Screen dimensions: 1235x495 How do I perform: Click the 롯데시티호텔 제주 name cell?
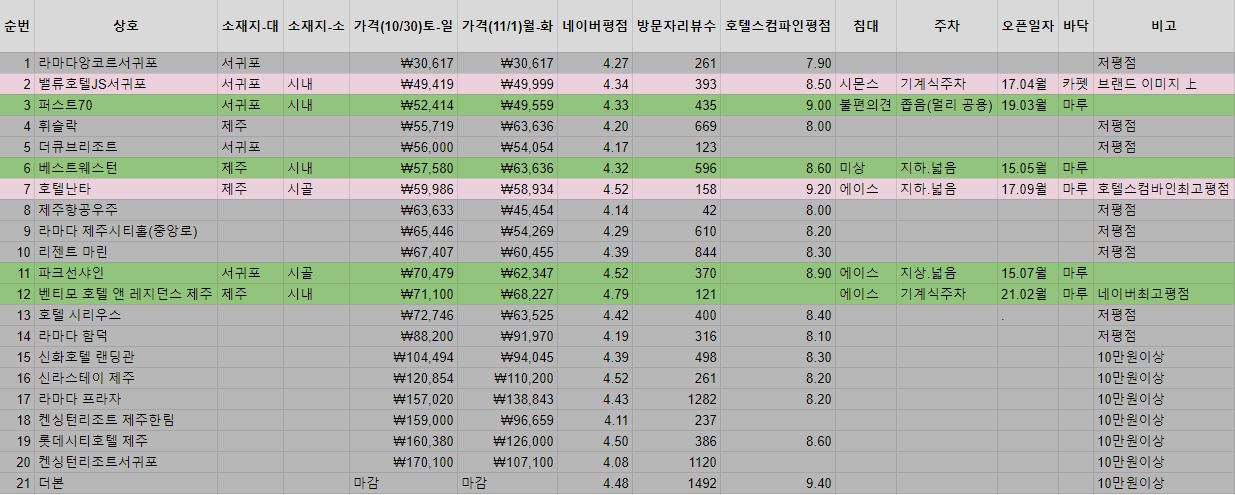coord(126,441)
